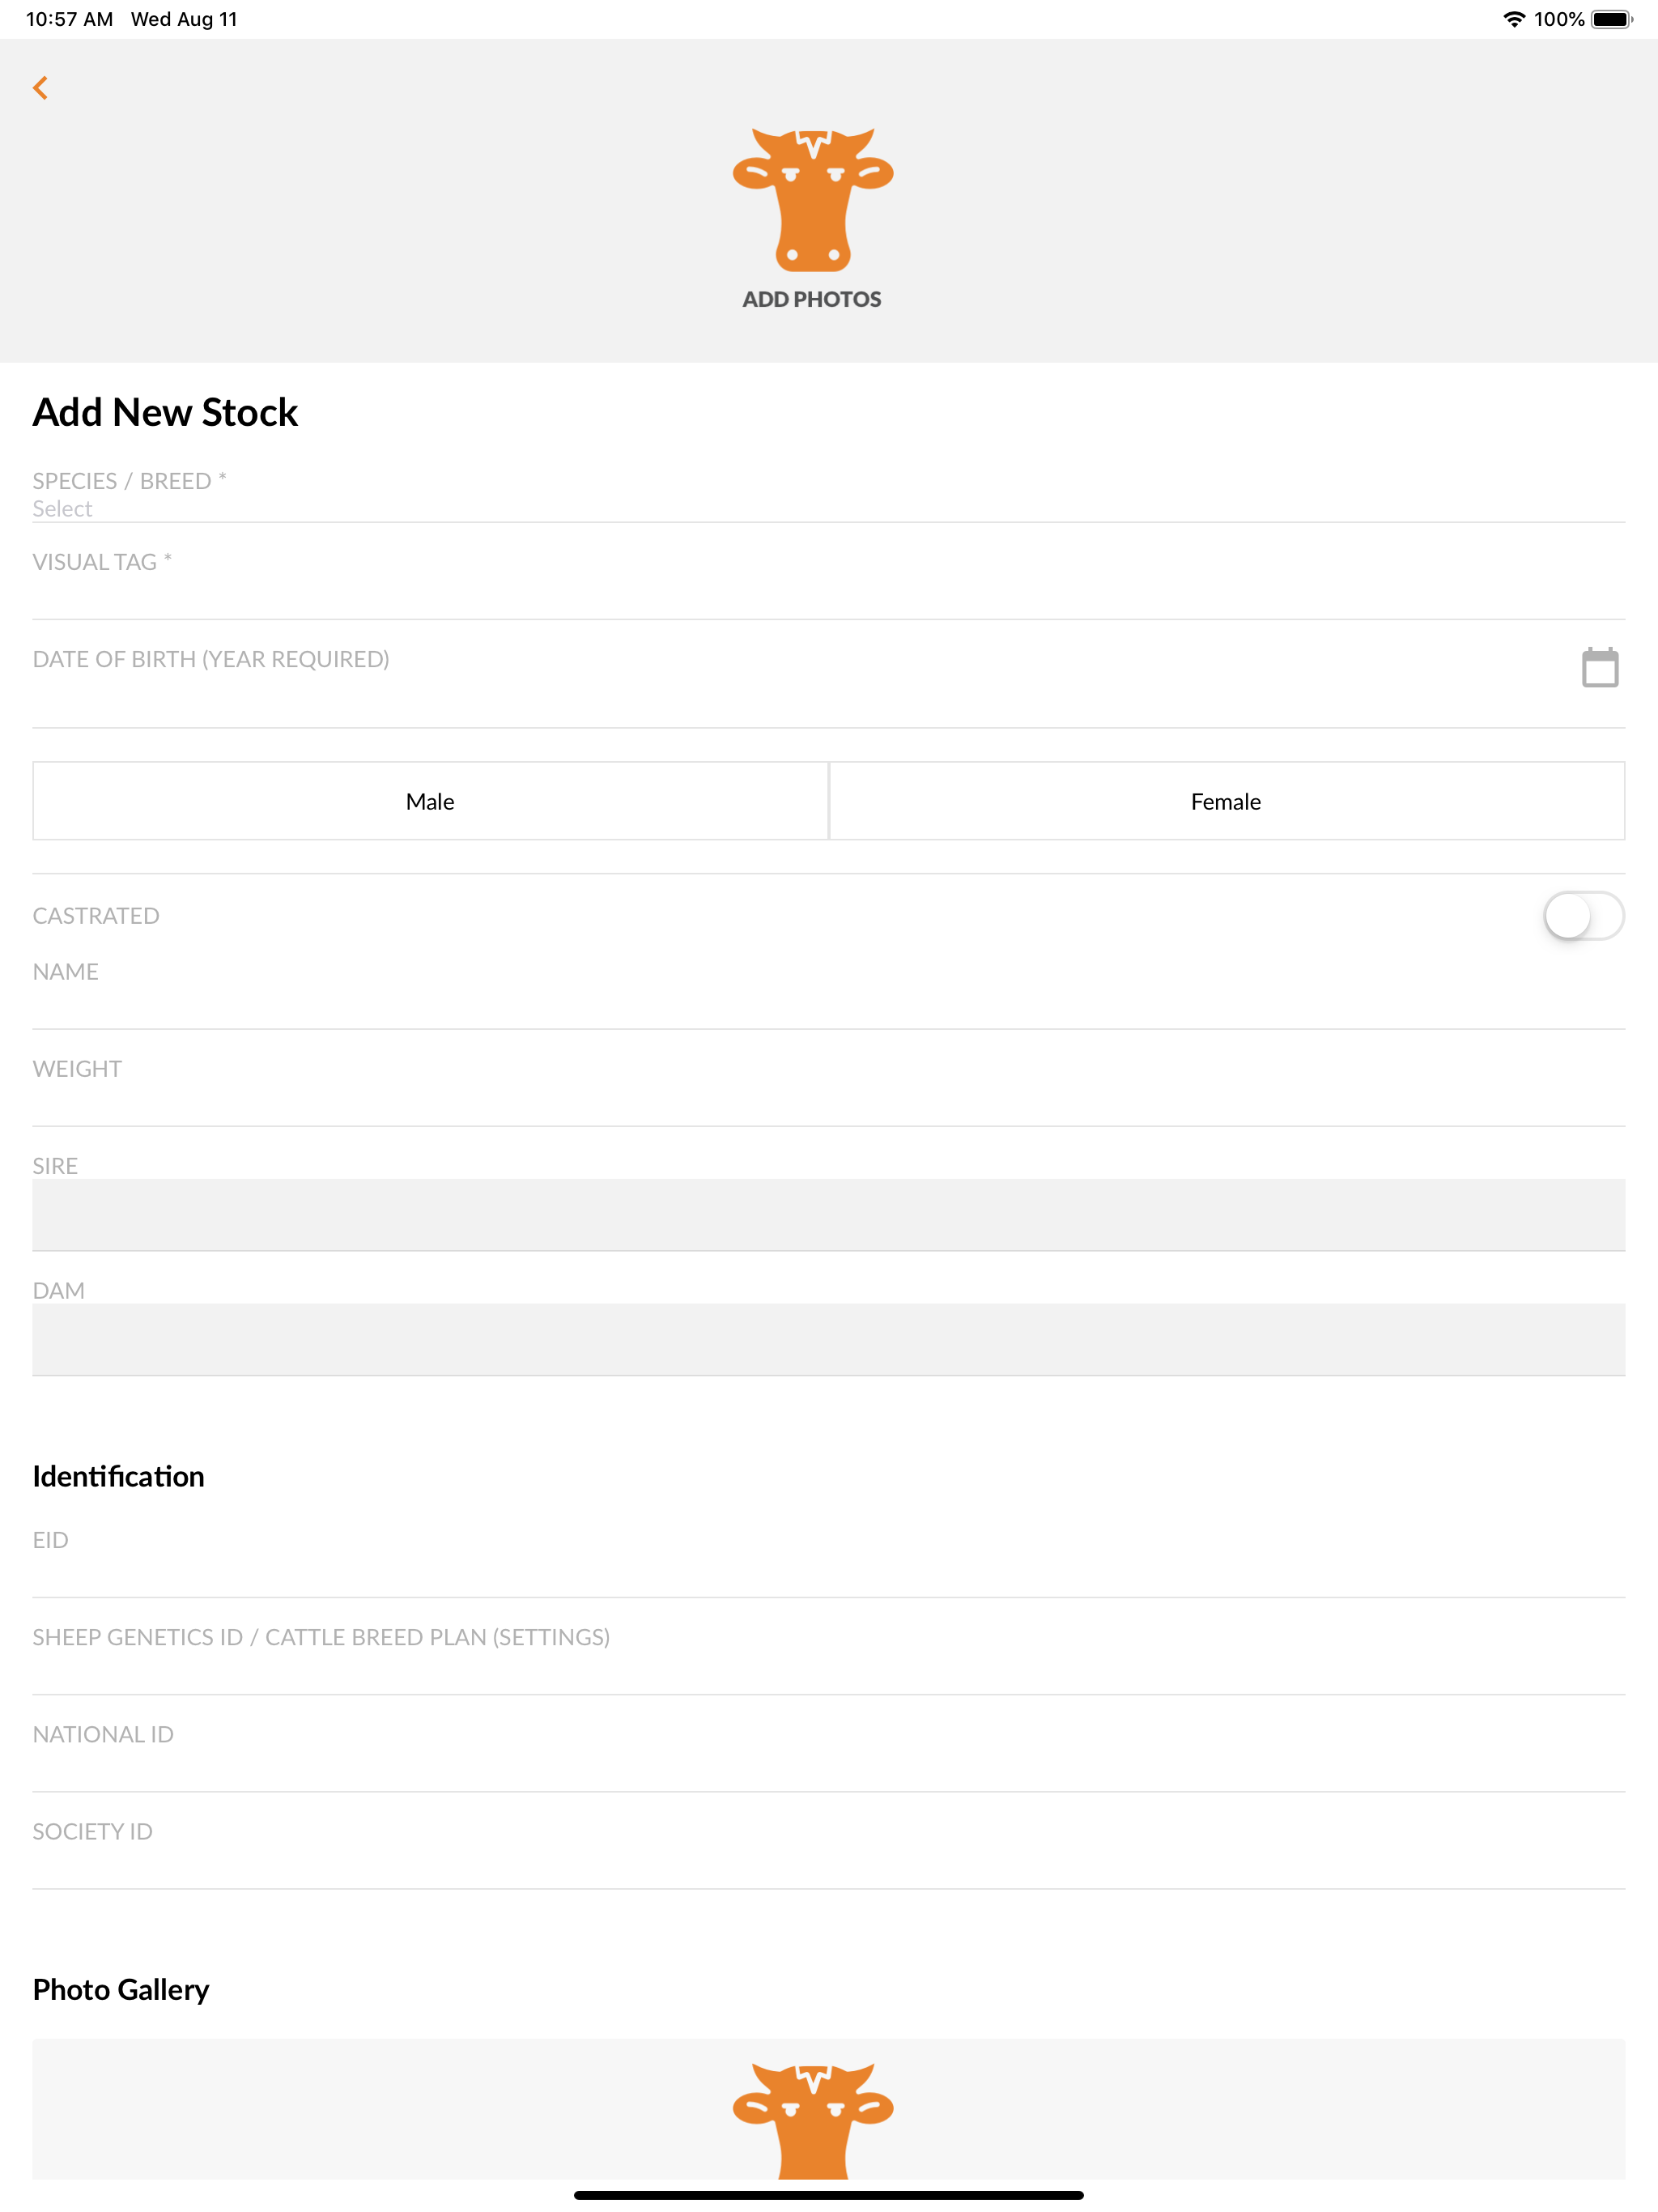The width and height of the screenshot is (1658, 2212).
Task: Focus the Weight input field
Action: (x=828, y=1089)
